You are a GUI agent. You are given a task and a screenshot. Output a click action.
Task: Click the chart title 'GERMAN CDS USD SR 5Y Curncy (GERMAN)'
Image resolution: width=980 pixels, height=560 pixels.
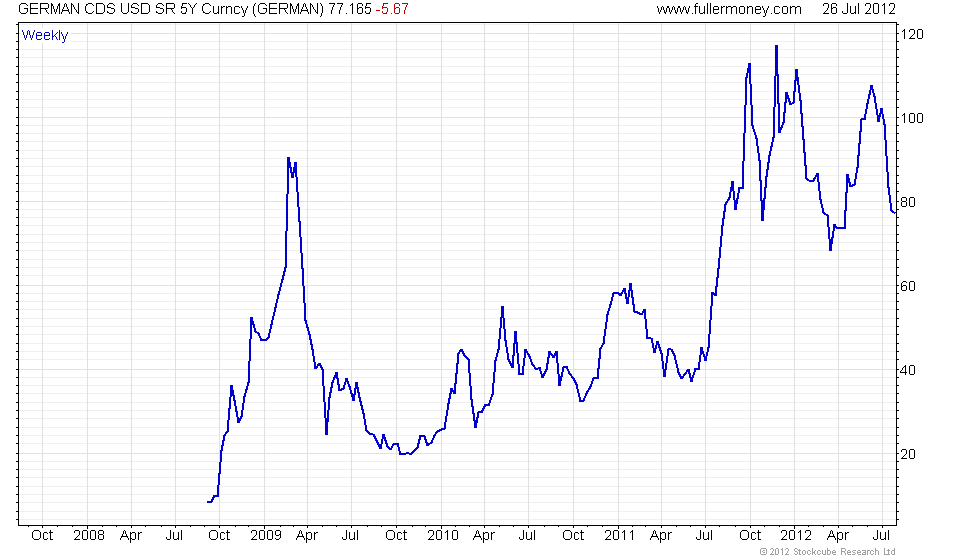pos(171,9)
